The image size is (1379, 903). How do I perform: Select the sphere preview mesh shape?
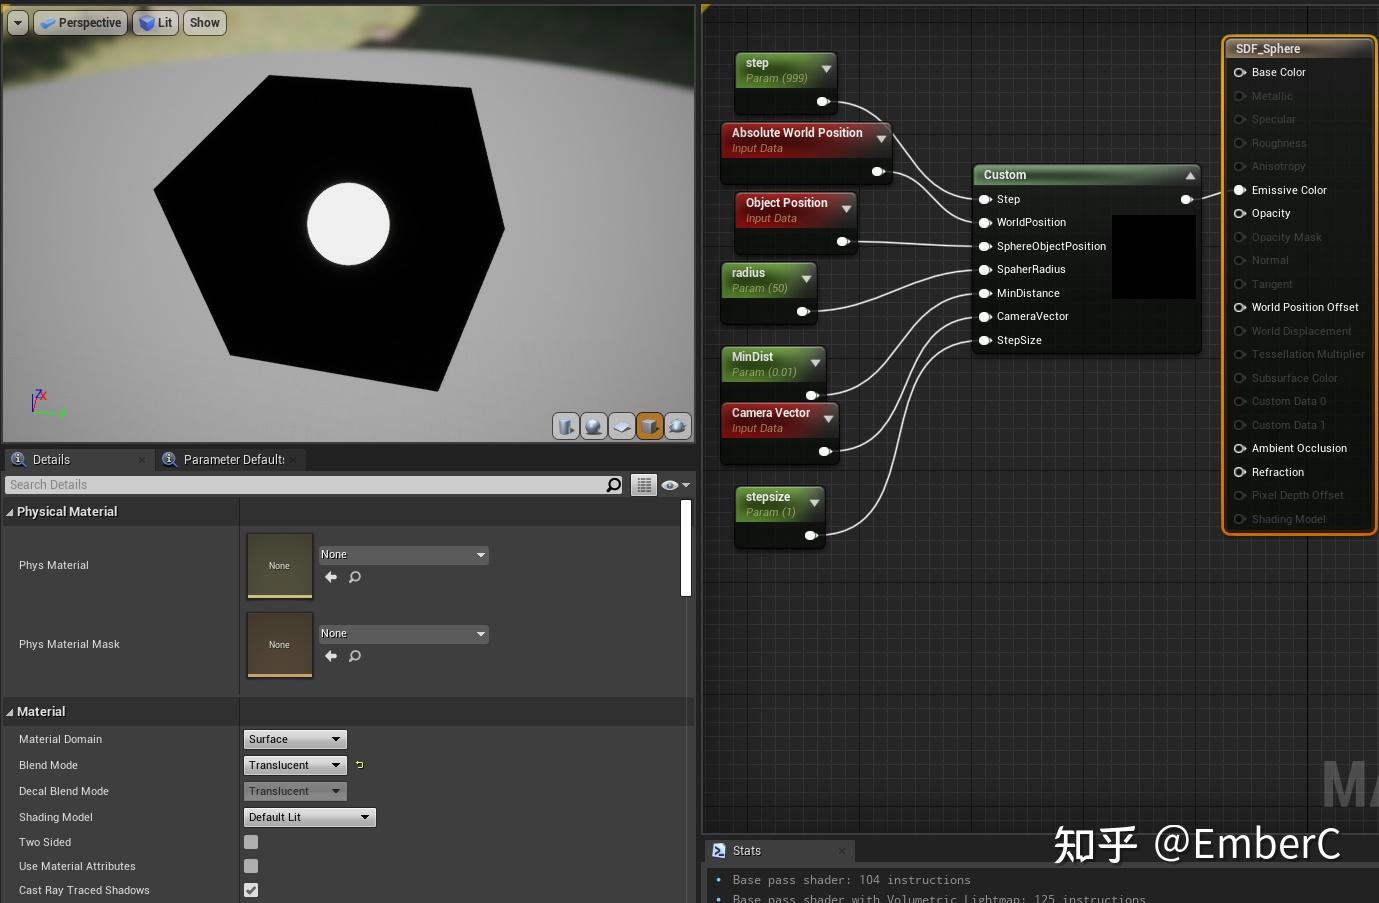pos(594,426)
